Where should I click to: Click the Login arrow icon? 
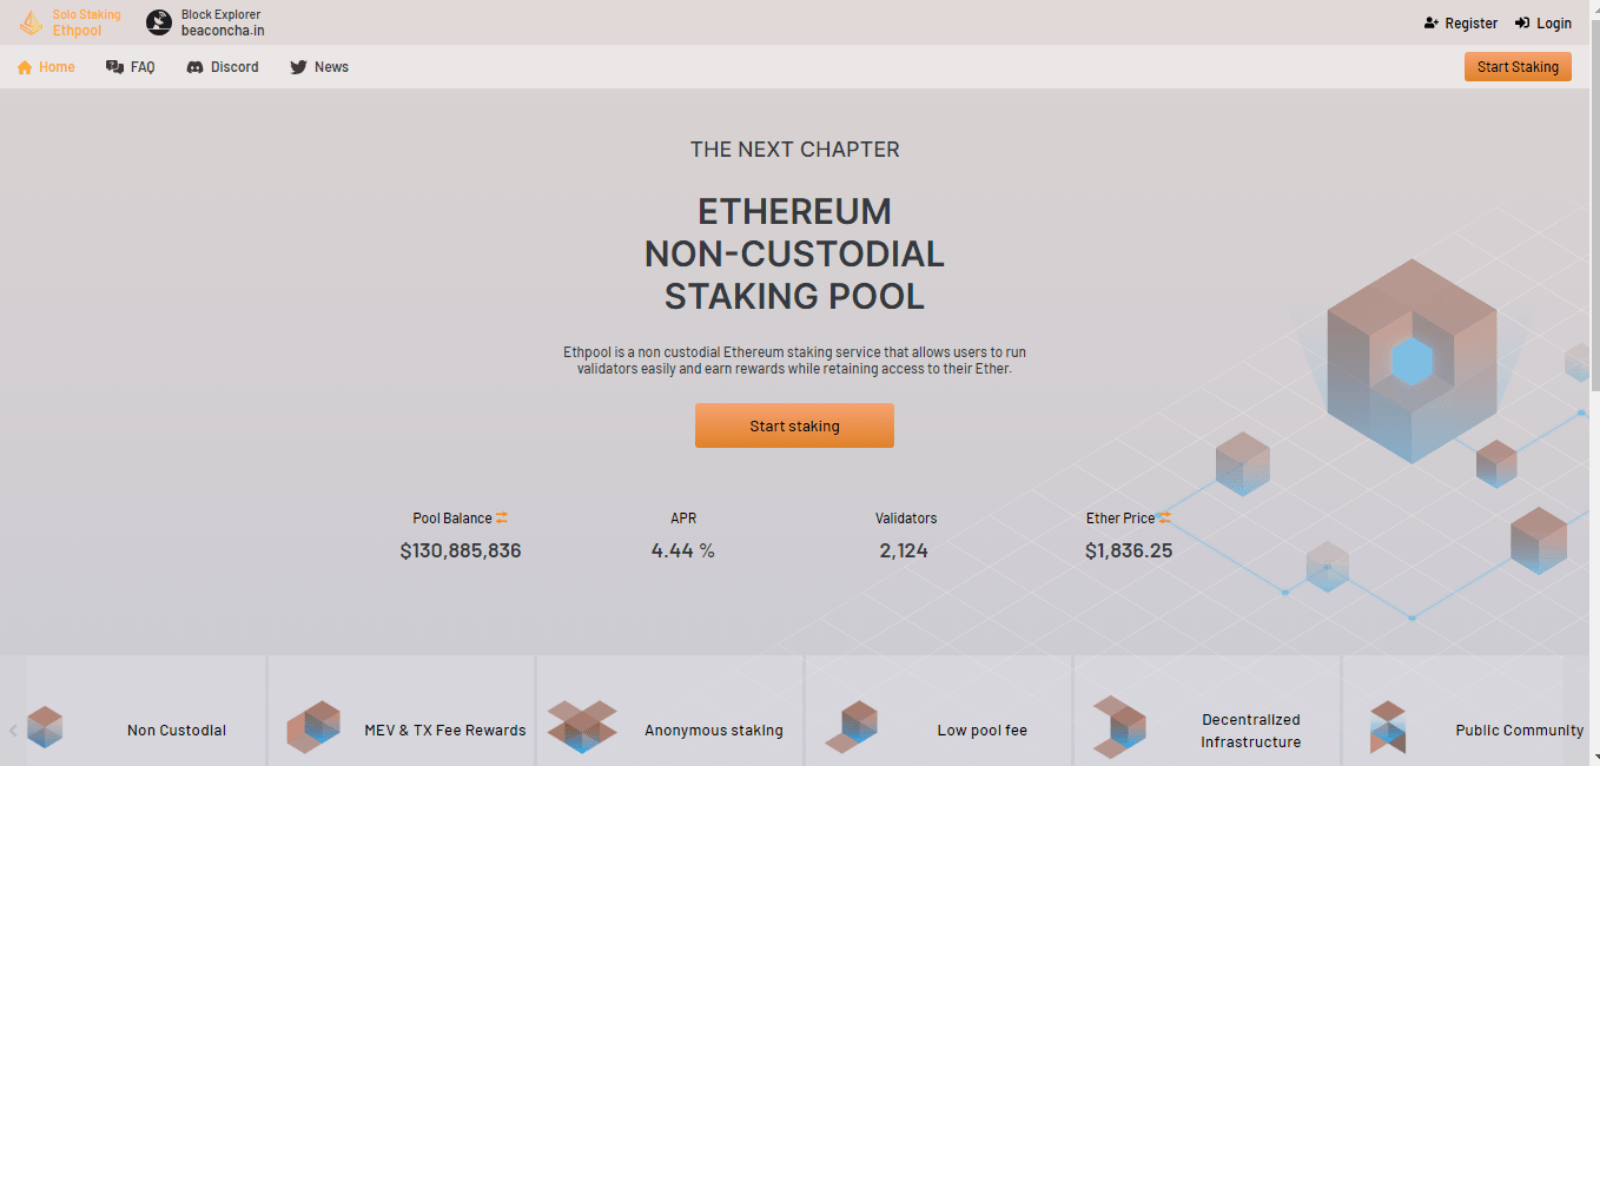coord(1522,23)
